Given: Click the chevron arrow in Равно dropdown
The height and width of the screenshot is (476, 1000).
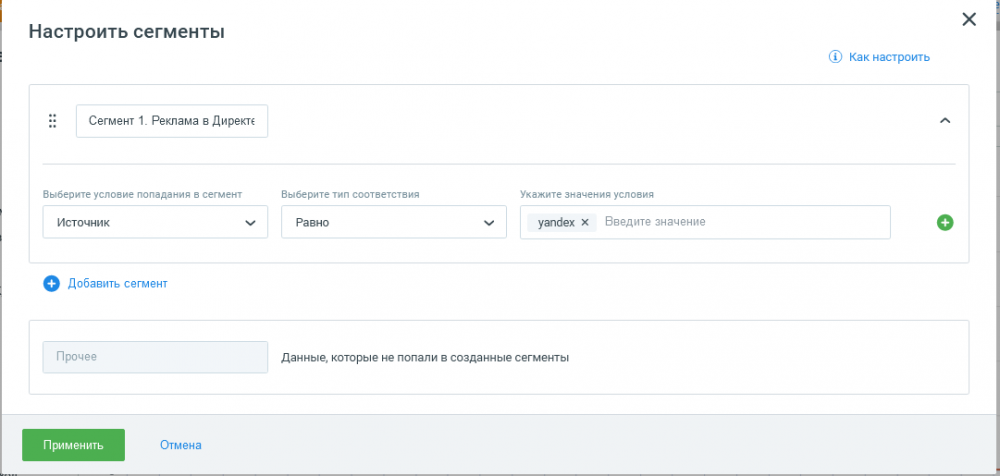Looking at the screenshot, I should pyautogui.click(x=489, y=223).
